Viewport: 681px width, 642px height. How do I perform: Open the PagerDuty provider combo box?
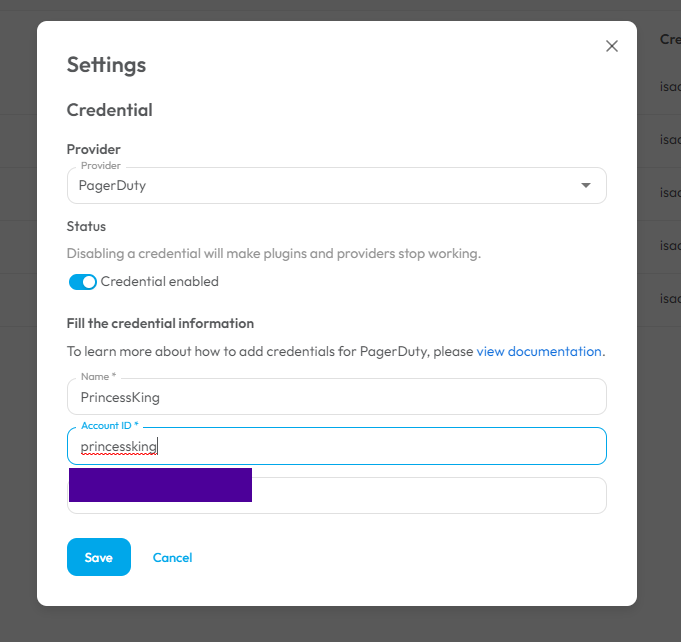pyautogui.click(x=337, y=185)
